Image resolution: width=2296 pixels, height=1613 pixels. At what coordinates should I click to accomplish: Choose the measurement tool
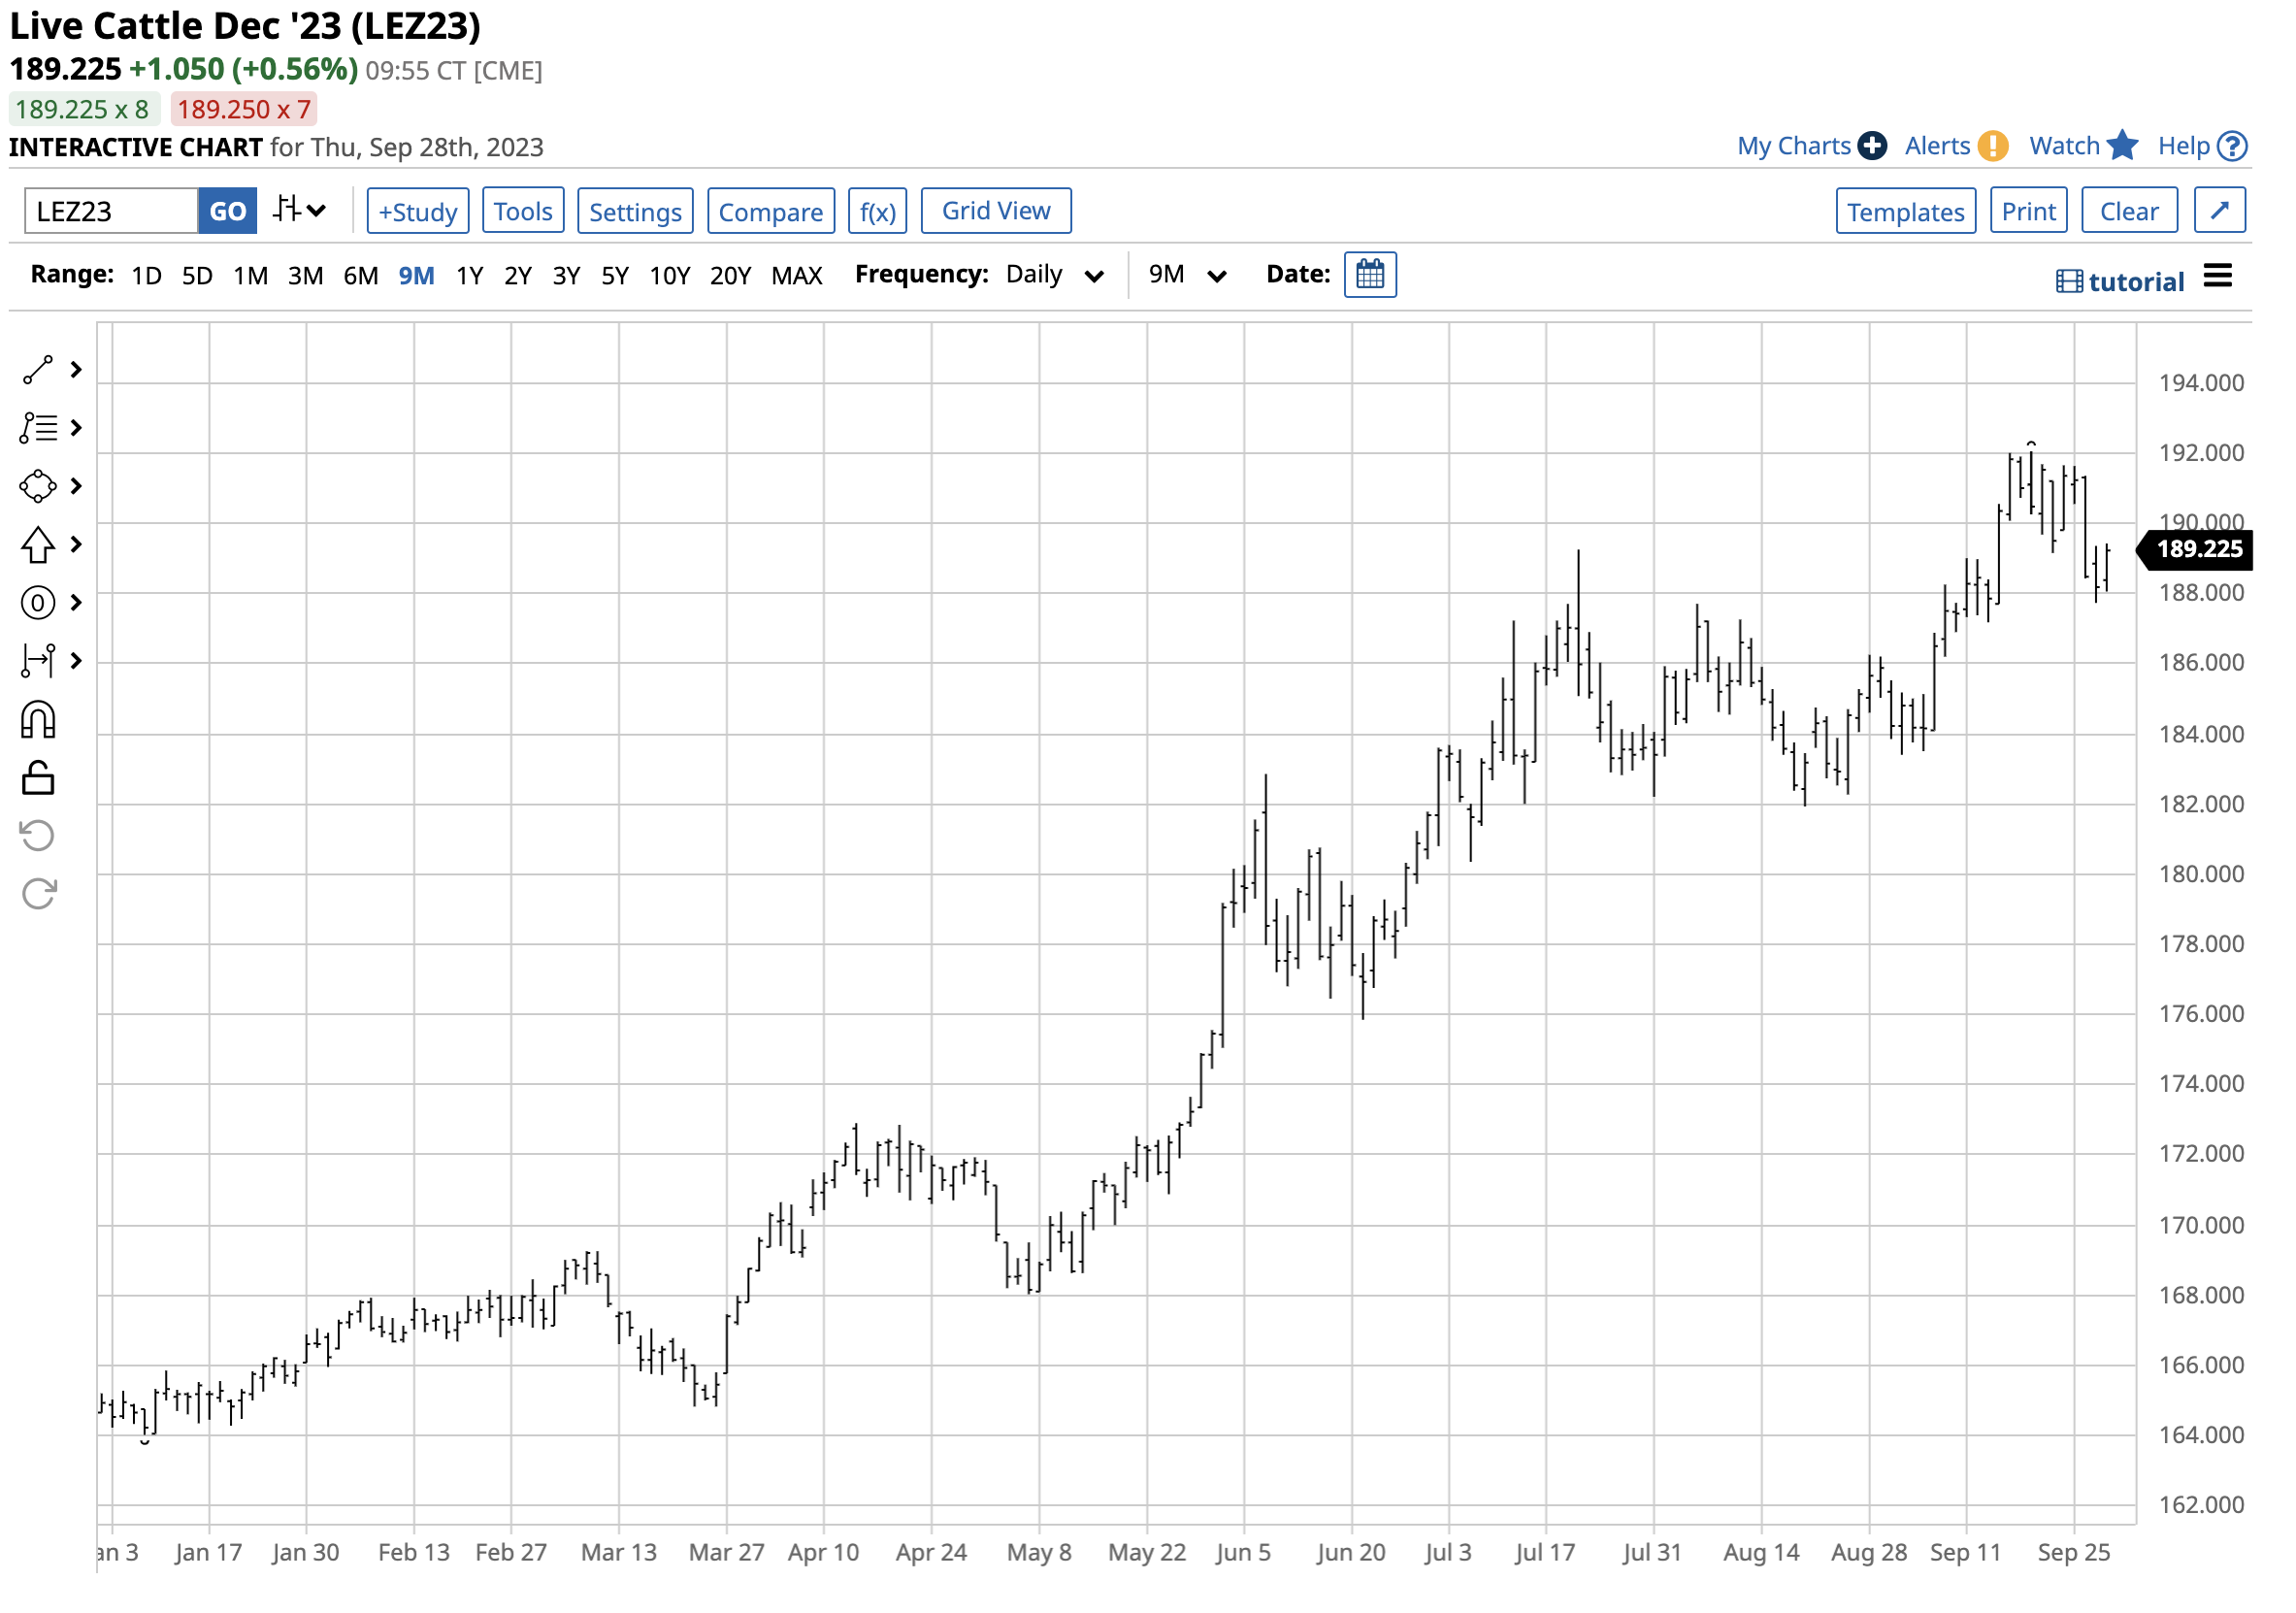(37, 661)
